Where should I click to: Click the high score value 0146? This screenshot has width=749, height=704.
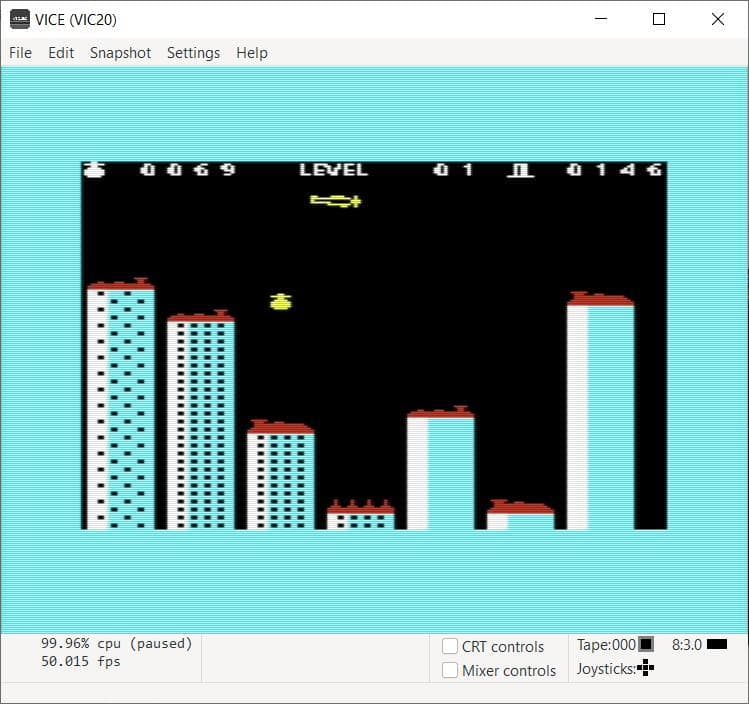(x=614, y=170)
